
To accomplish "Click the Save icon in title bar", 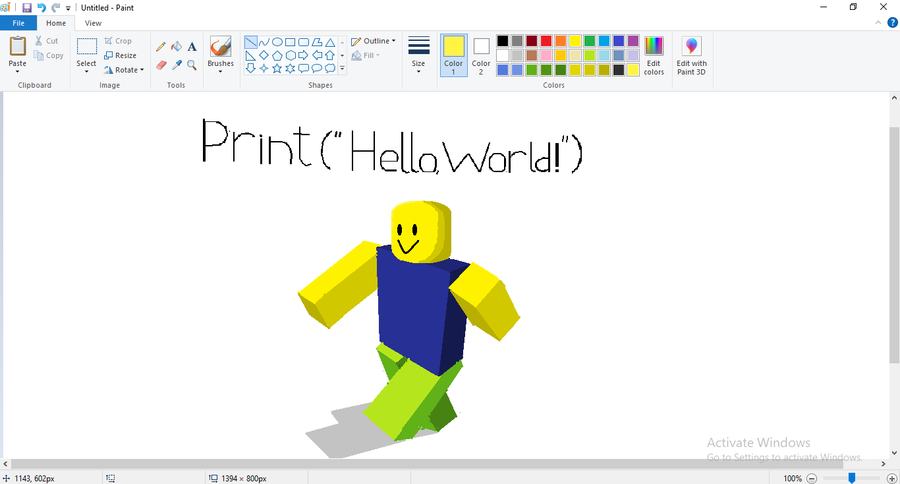I will pyautogui.click(x=27, y=8).
